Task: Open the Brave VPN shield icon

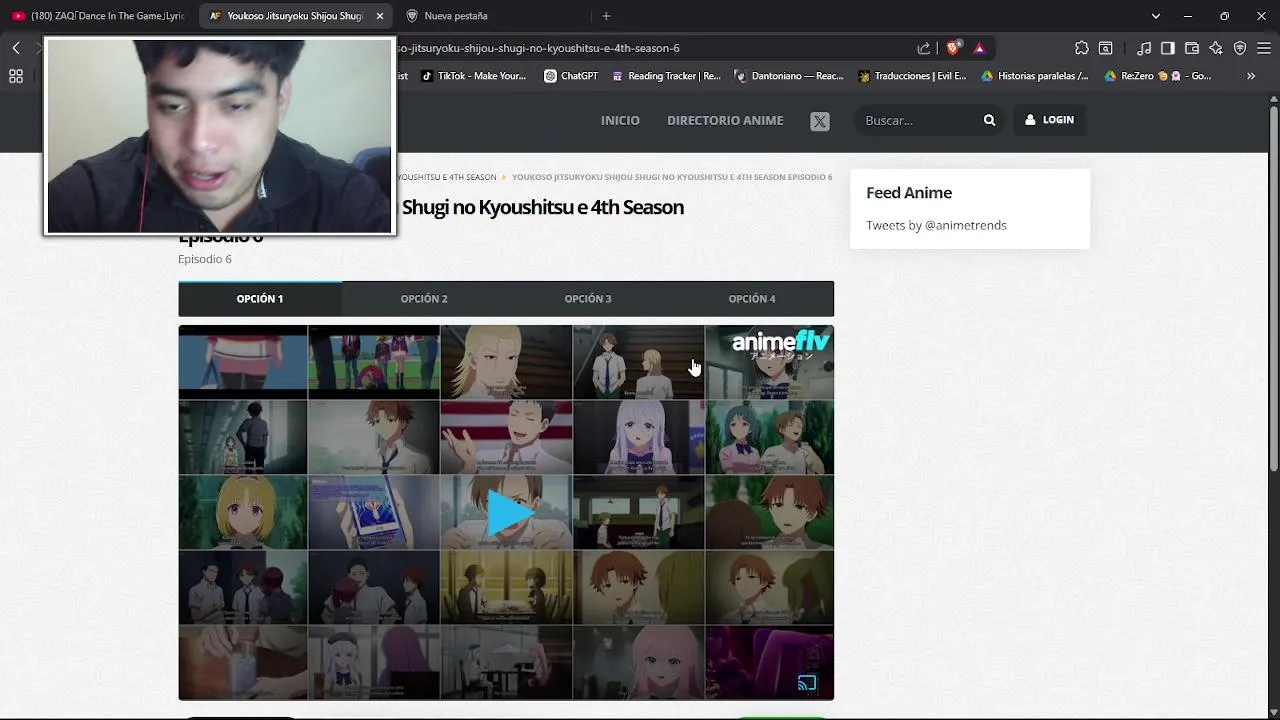Action: (x=1240, y=48)
